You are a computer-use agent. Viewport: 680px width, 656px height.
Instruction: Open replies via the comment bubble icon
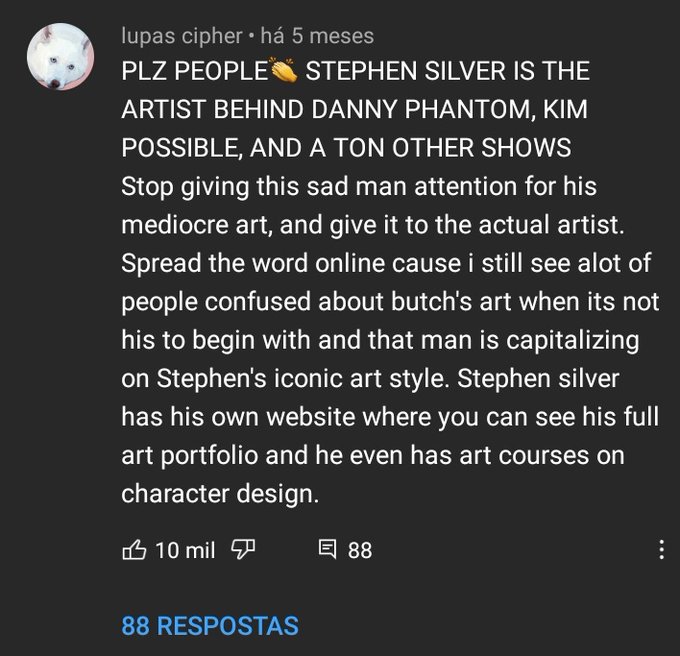click(327, 549)
